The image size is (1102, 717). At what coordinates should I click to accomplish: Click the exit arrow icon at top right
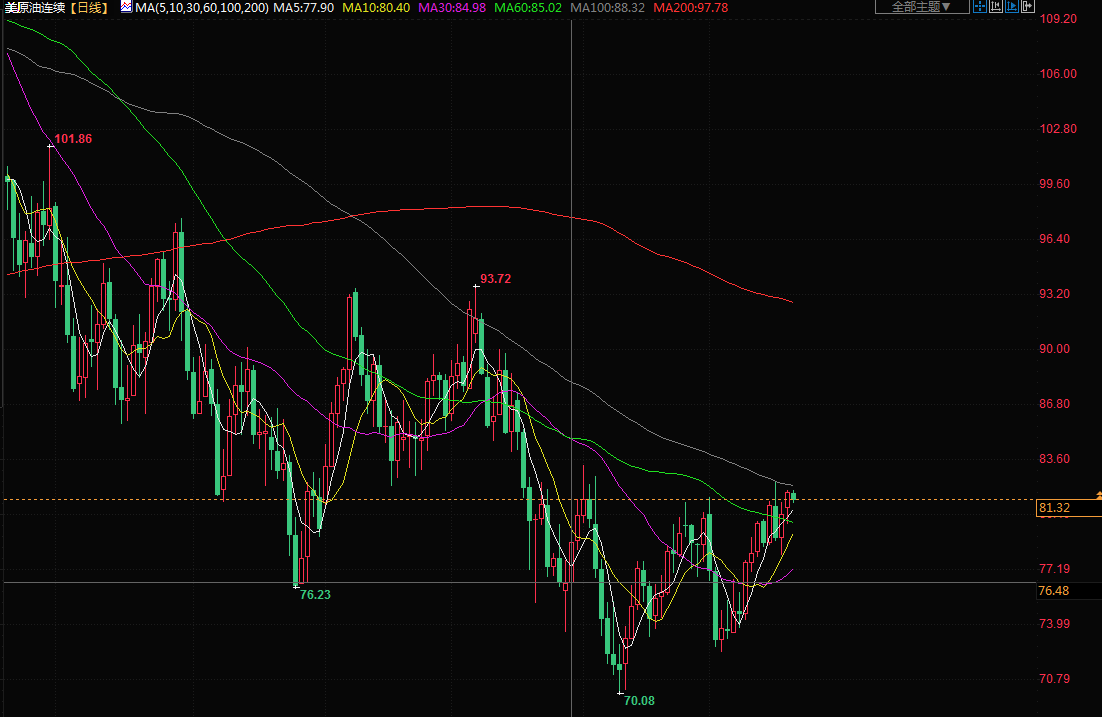click(1028, 7)
